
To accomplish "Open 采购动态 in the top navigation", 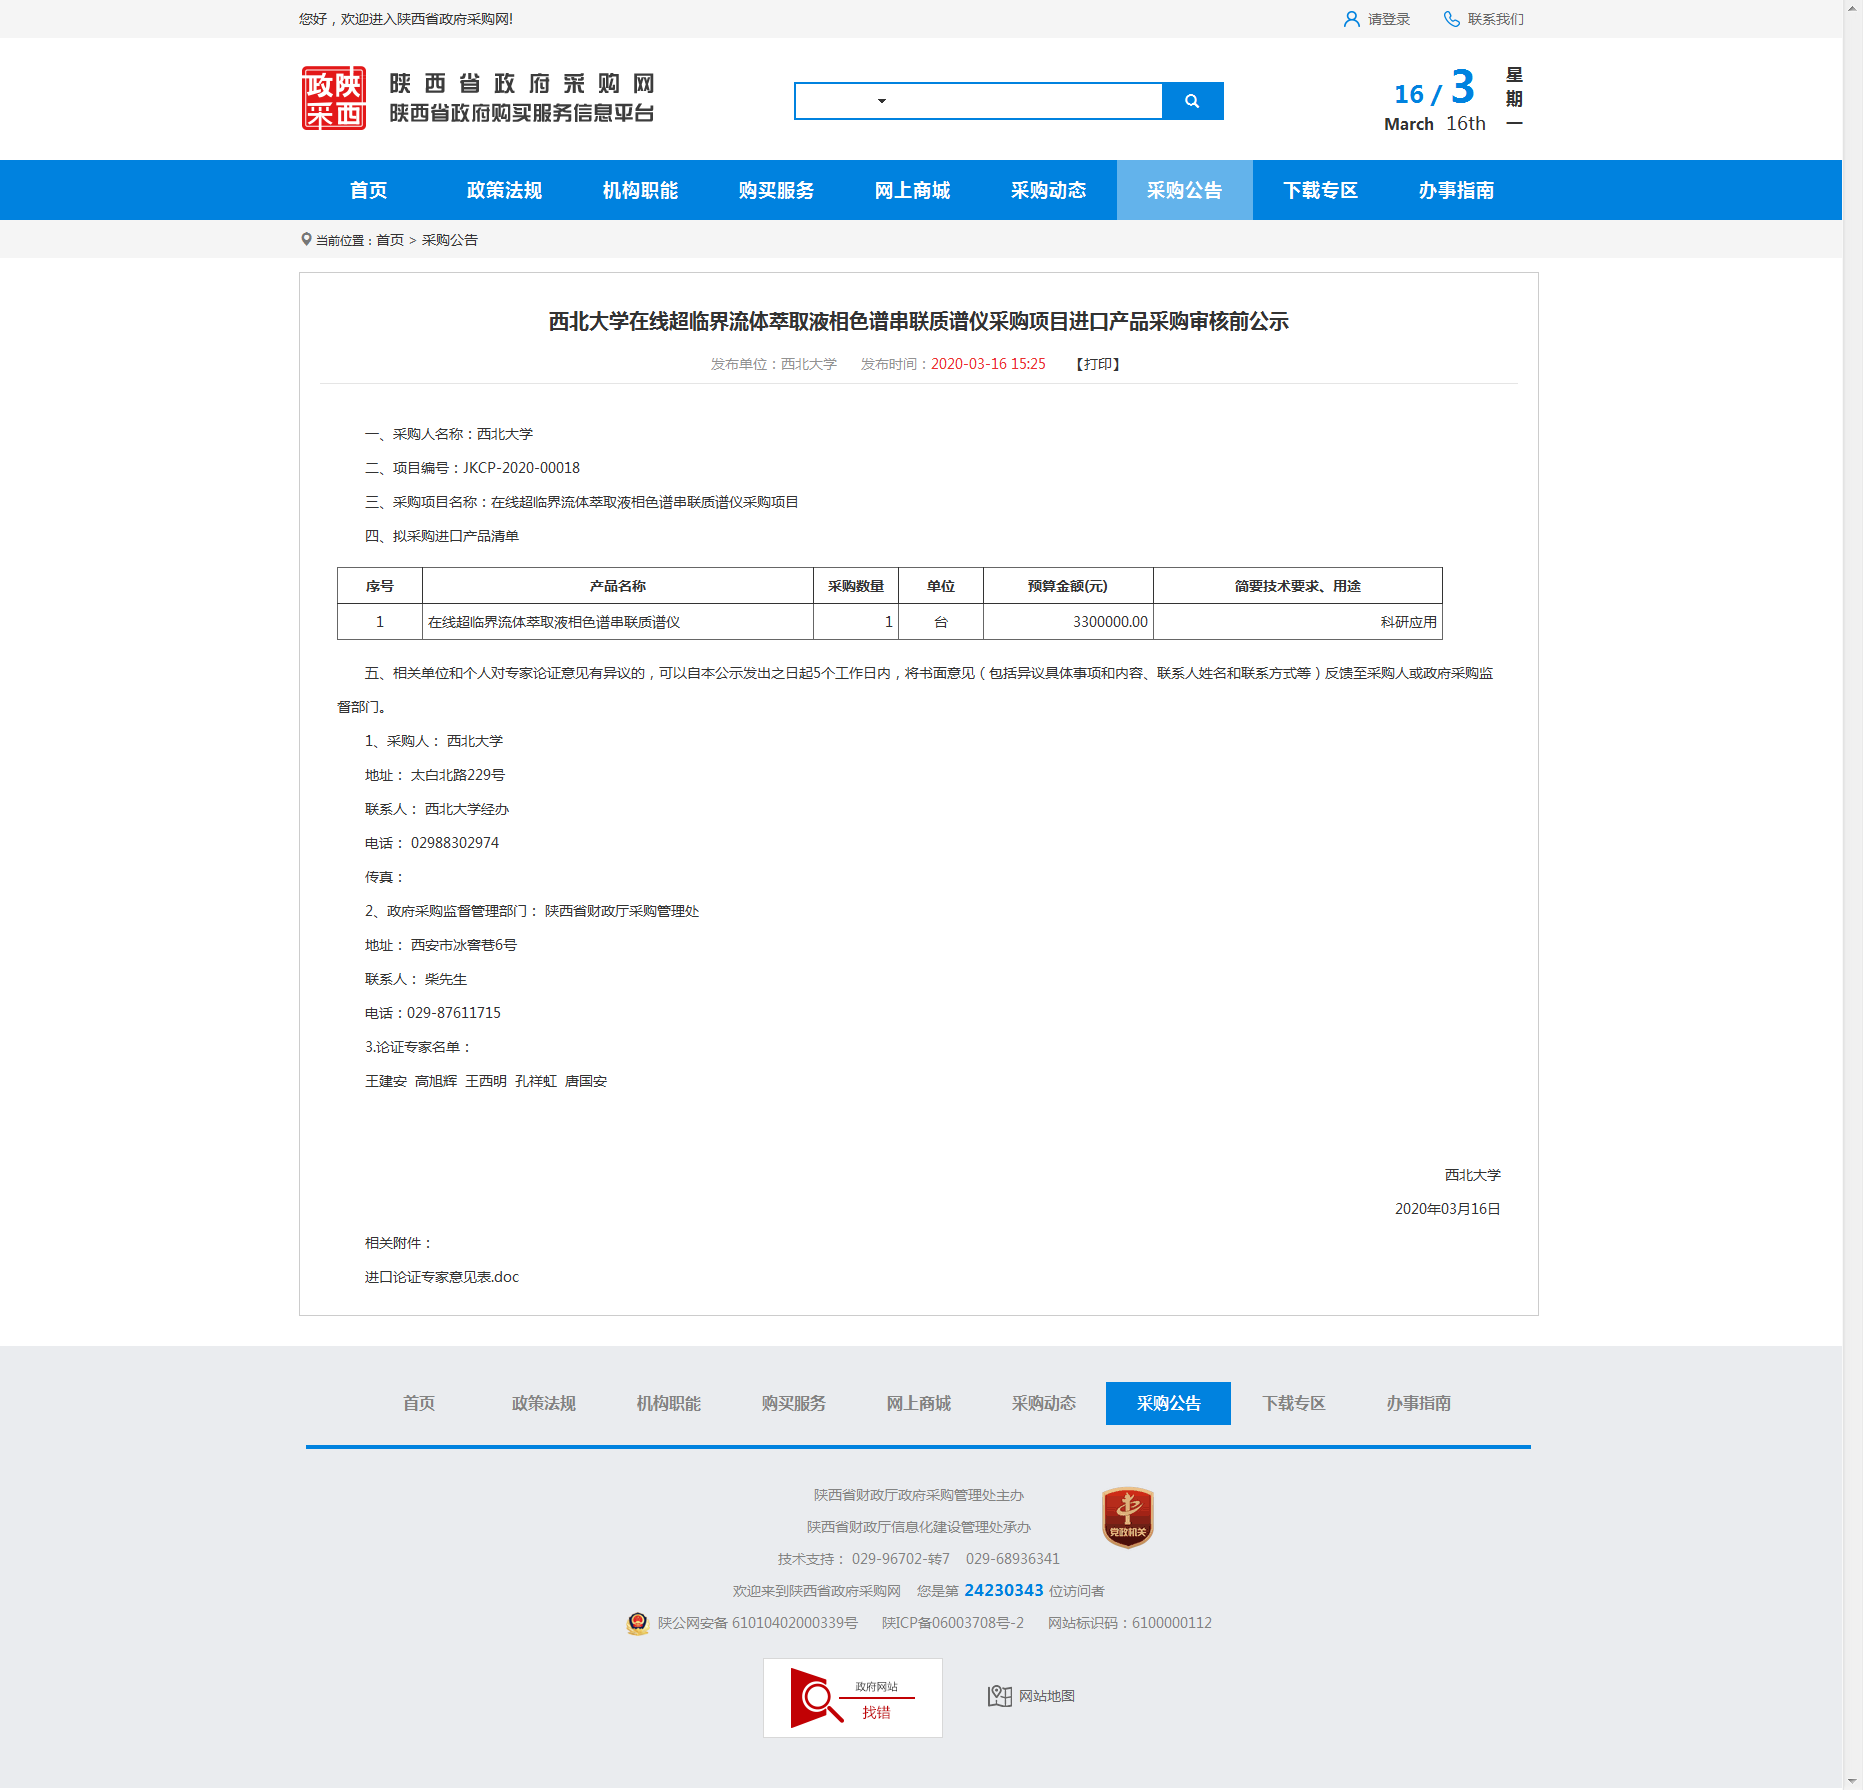I will [x=1048, y=190].
